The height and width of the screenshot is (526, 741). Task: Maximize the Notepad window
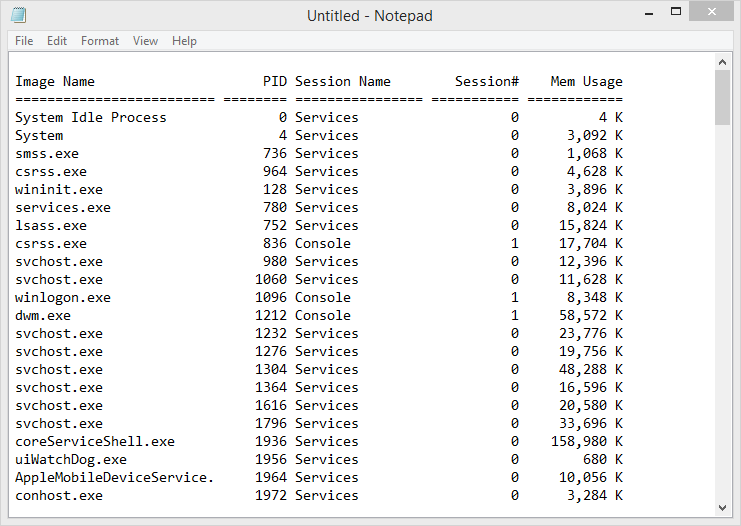point(676,12)
